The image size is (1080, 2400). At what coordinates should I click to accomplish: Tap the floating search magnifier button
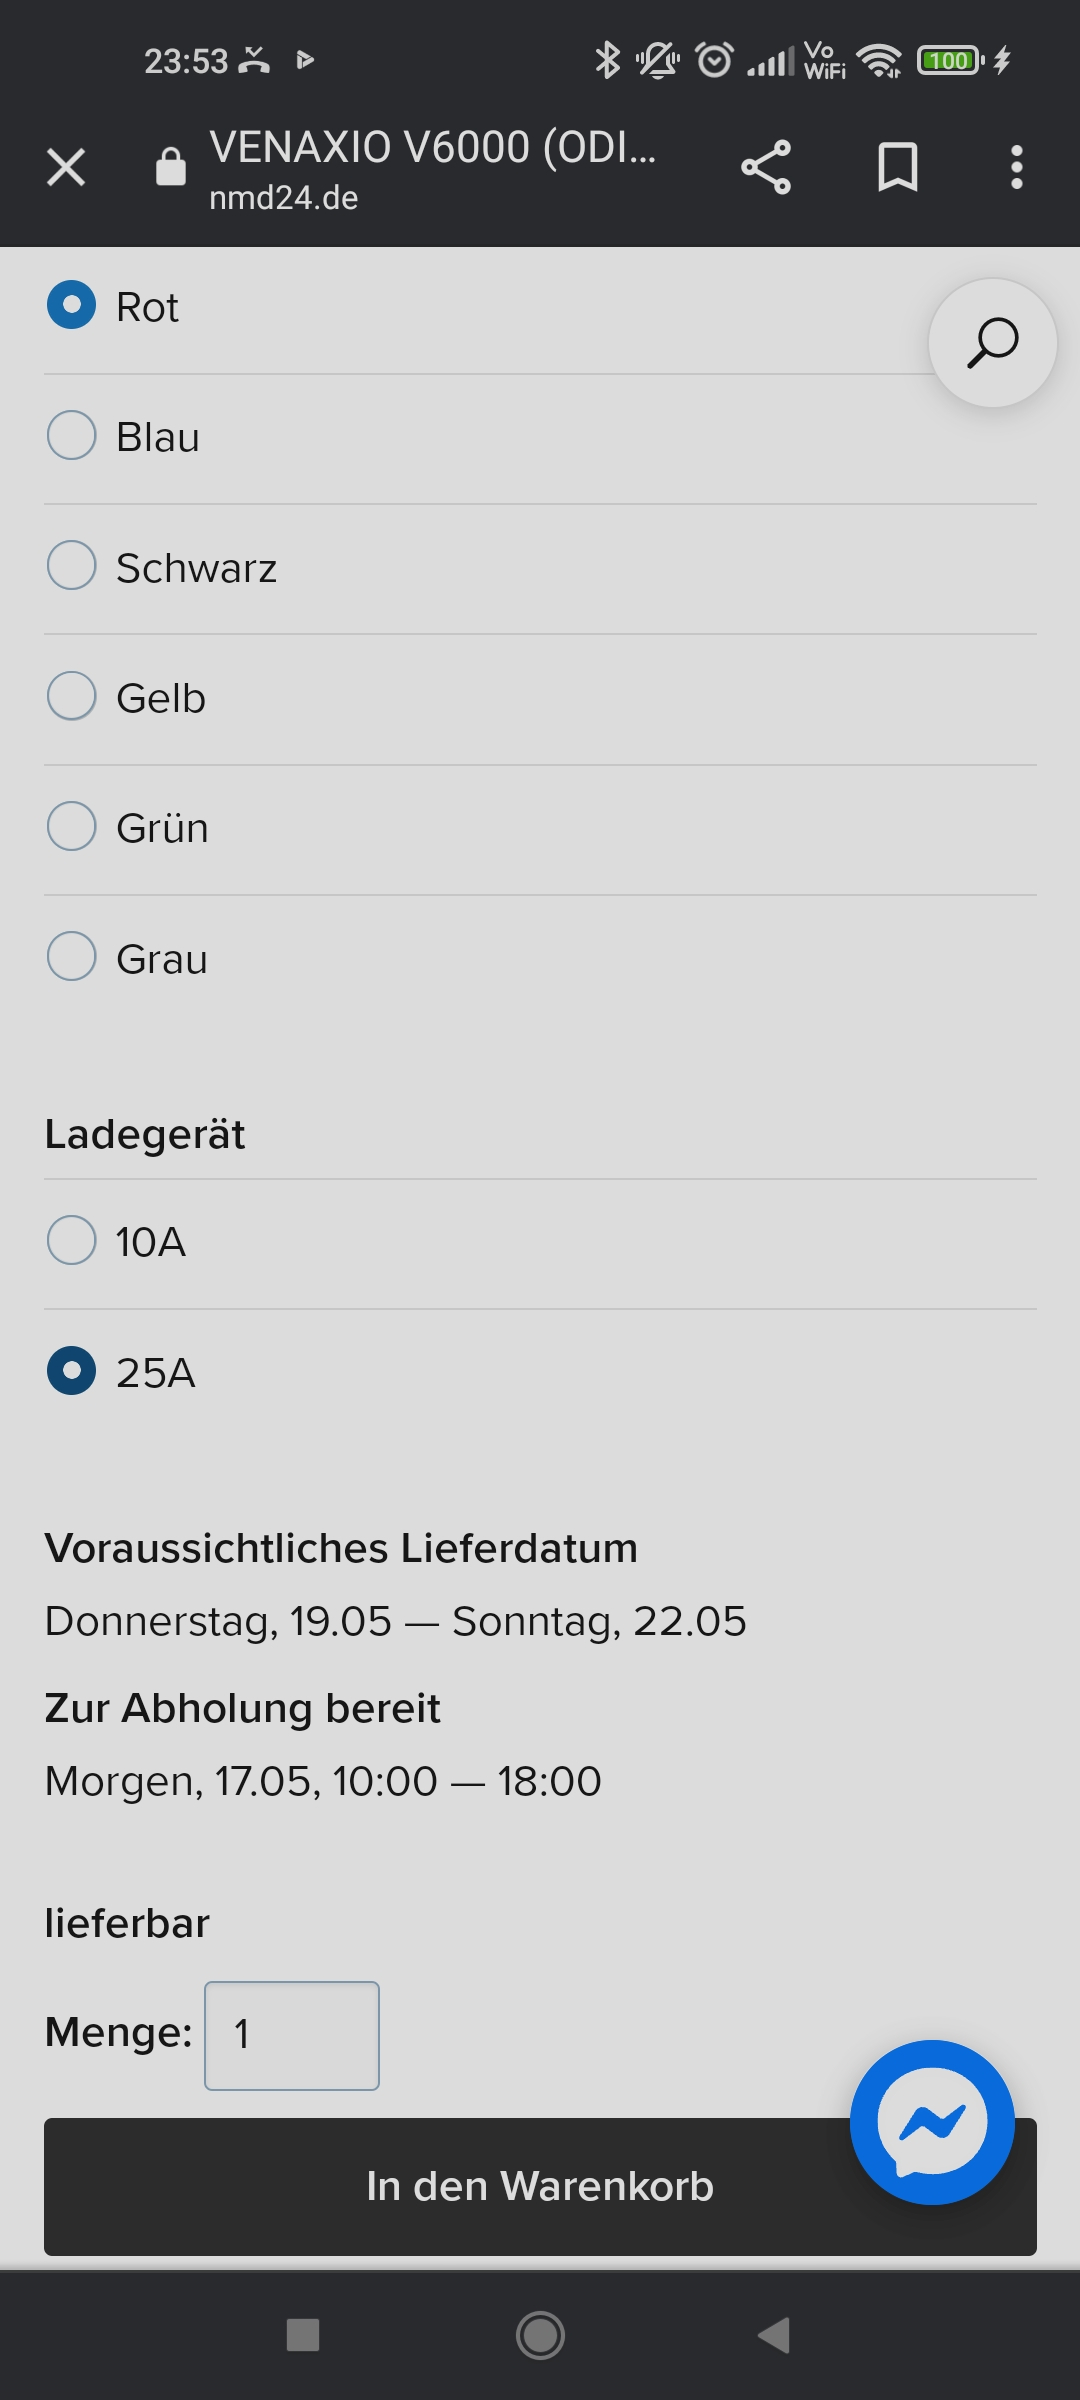click(992, 343)
